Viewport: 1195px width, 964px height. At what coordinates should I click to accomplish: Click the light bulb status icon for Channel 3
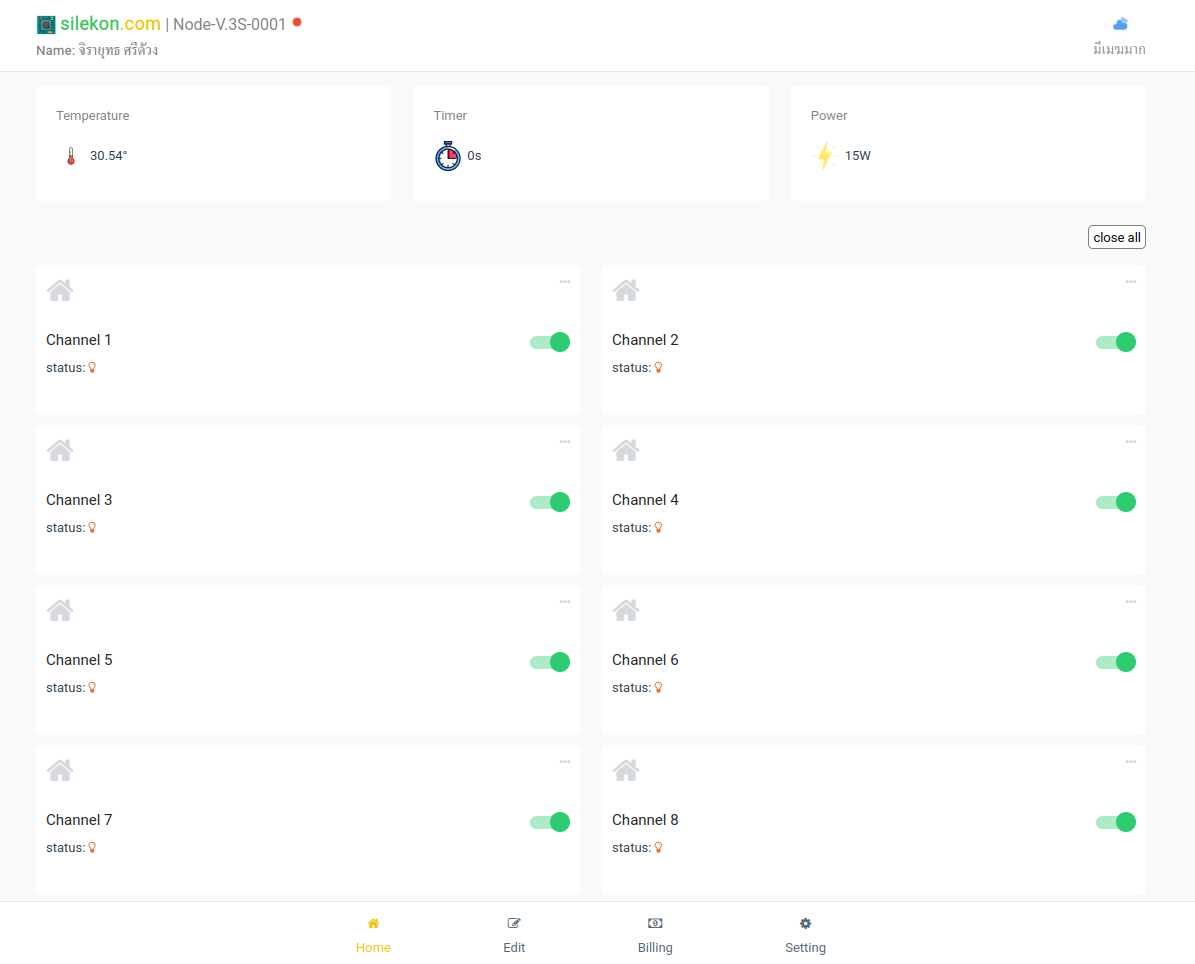pyautogui.click(x=93, y=528)
